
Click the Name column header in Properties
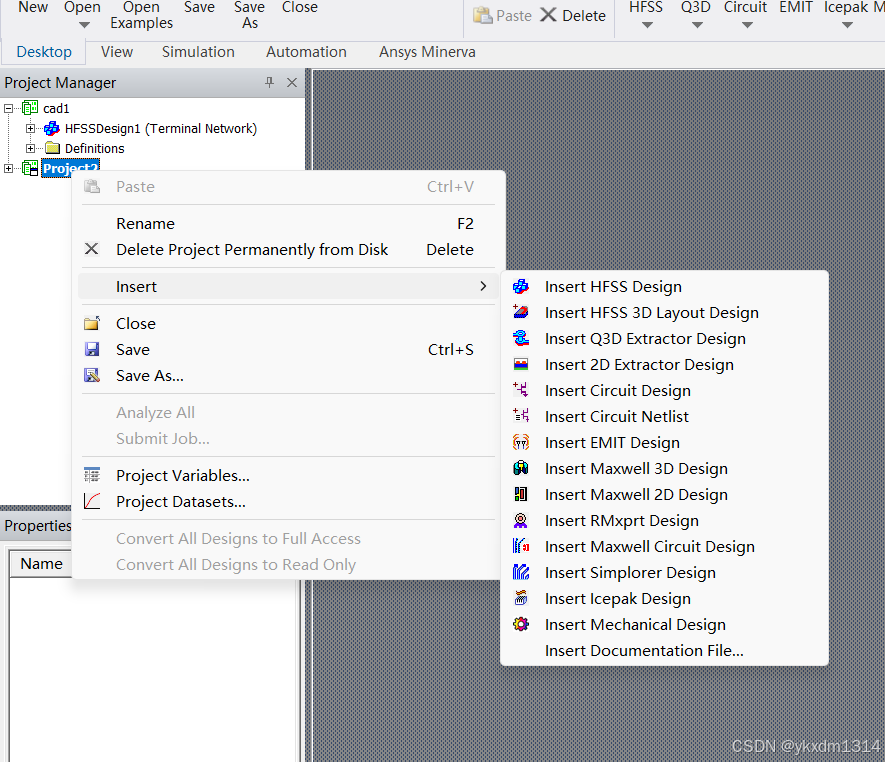(x=41, y=564)
